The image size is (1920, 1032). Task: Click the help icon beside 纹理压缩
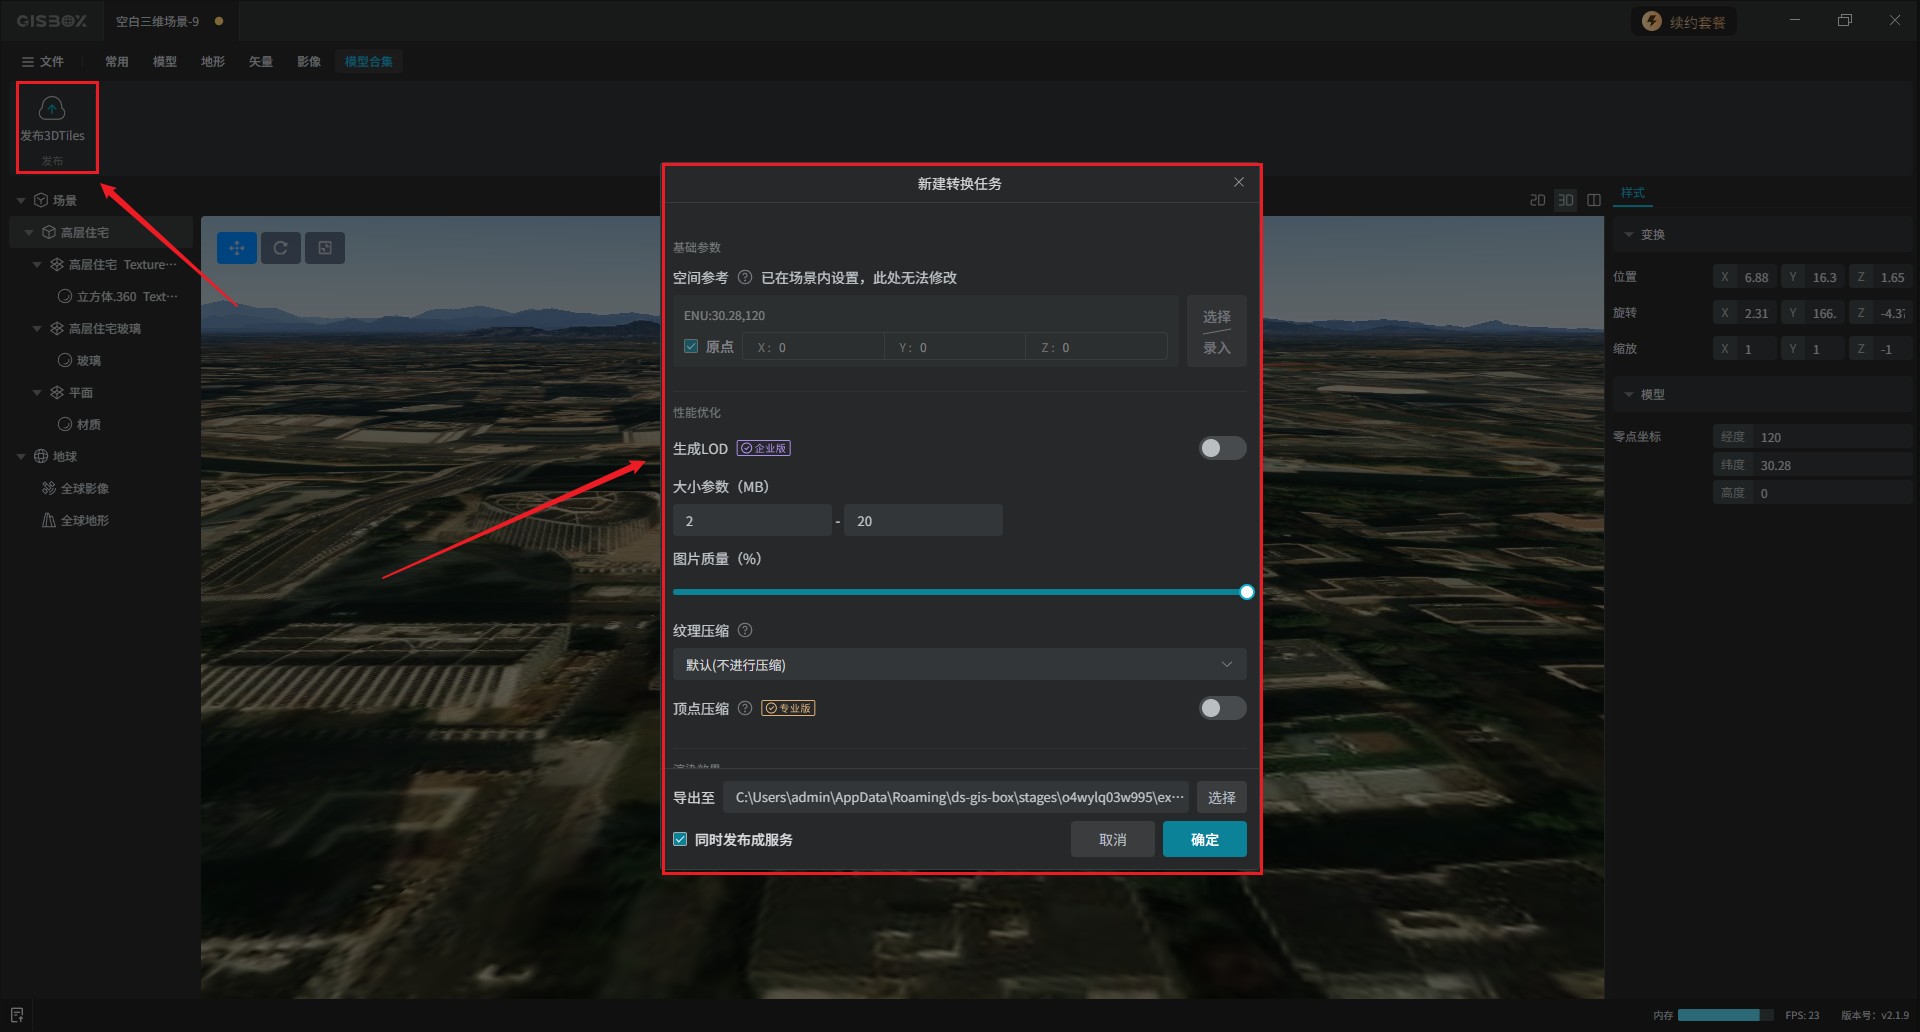pos(745,631)
